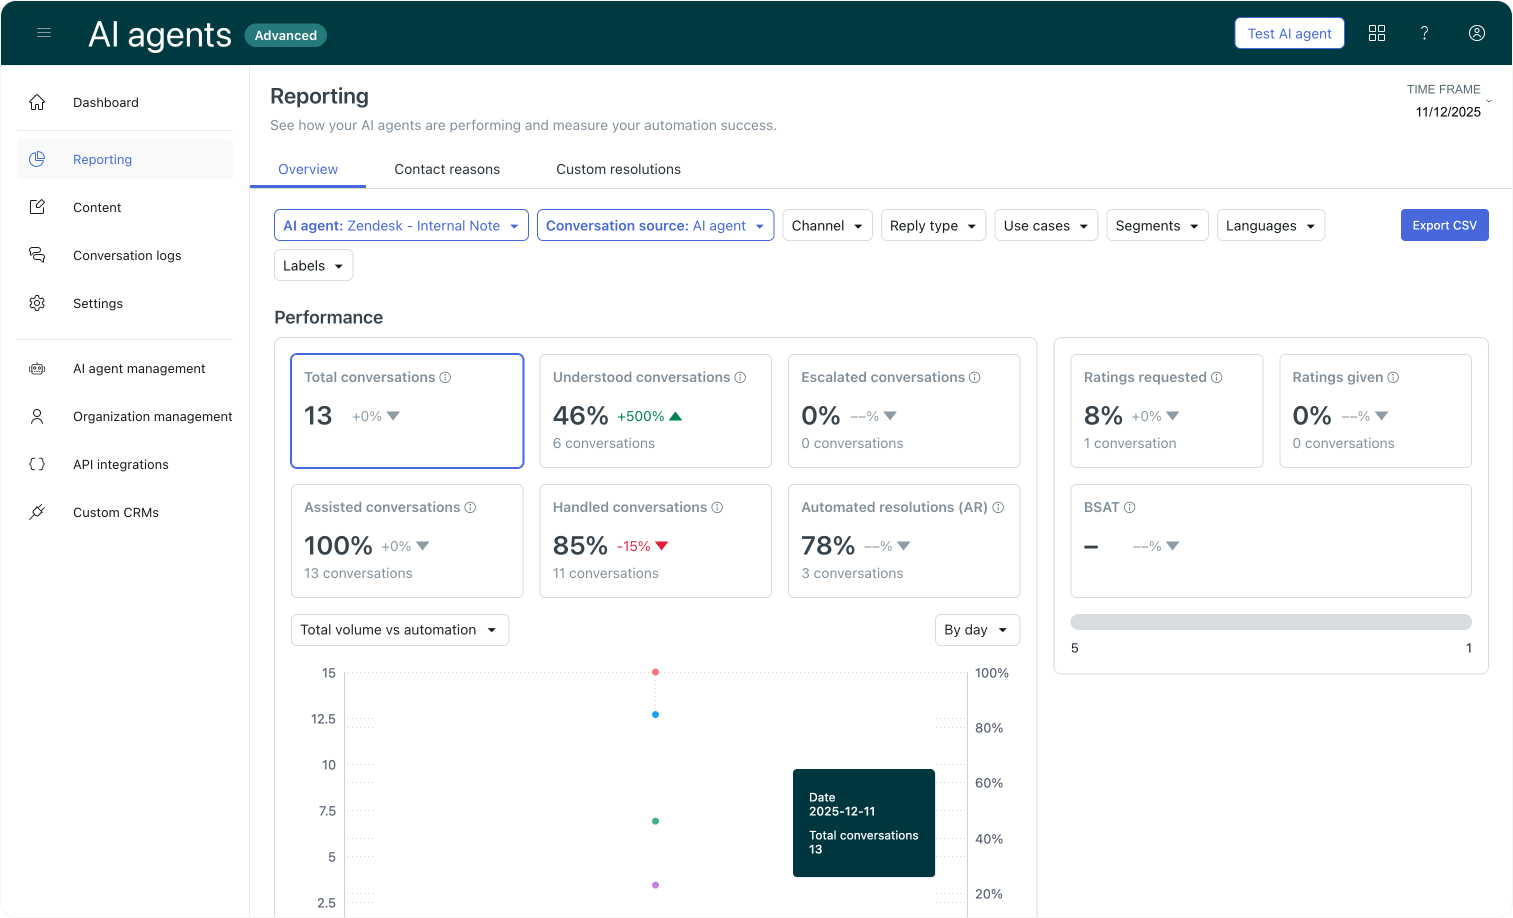Click the BSAT rating scale bar
Screen dimensions: 1513x918
[1270, 622]
